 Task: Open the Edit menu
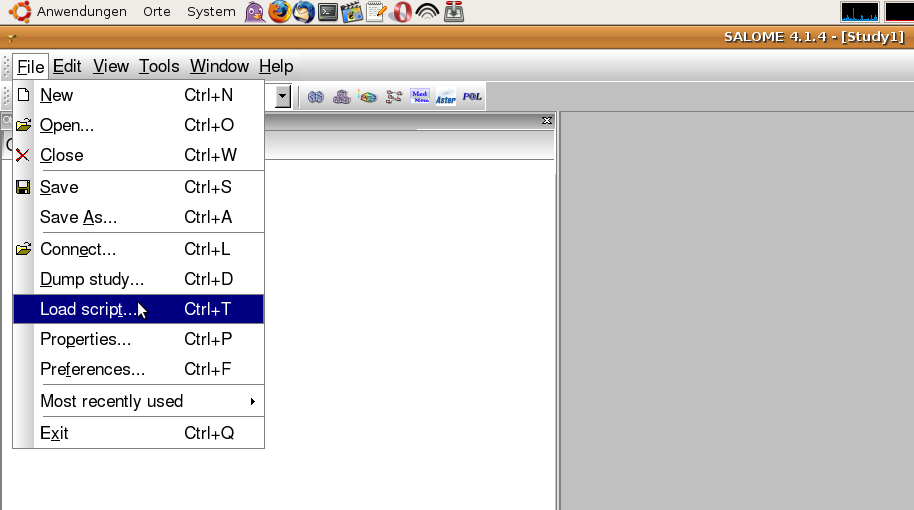click(67, 66)
